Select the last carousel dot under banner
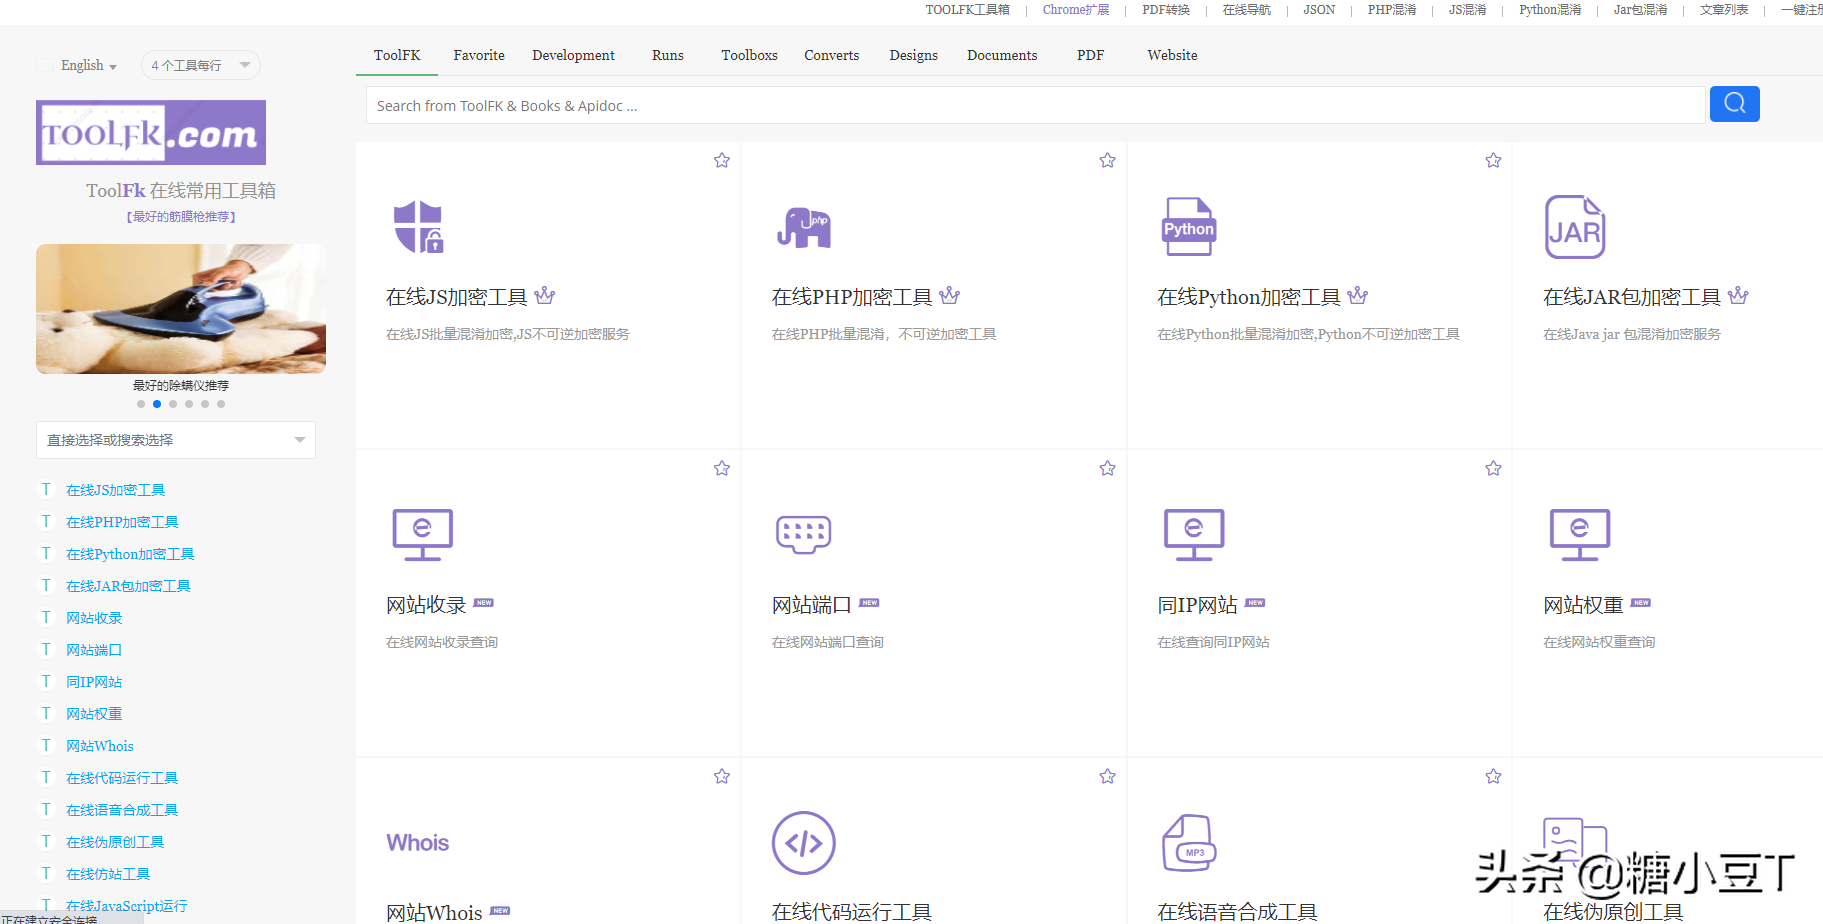 221,404
